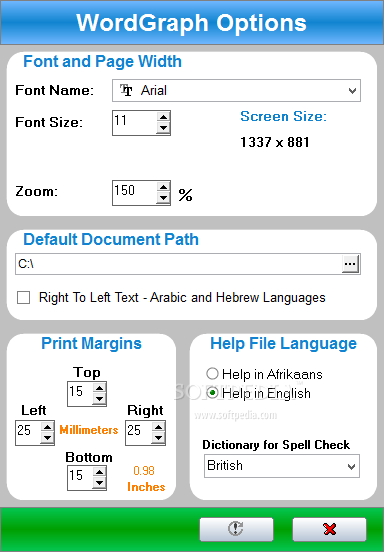
Task: Click into the Font Size field
Action: pyautogui.click(x=134, y=123)
